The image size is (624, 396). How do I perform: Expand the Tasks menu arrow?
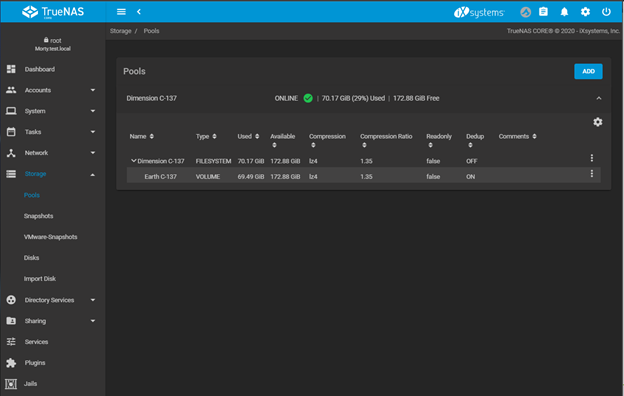(93, 132)
